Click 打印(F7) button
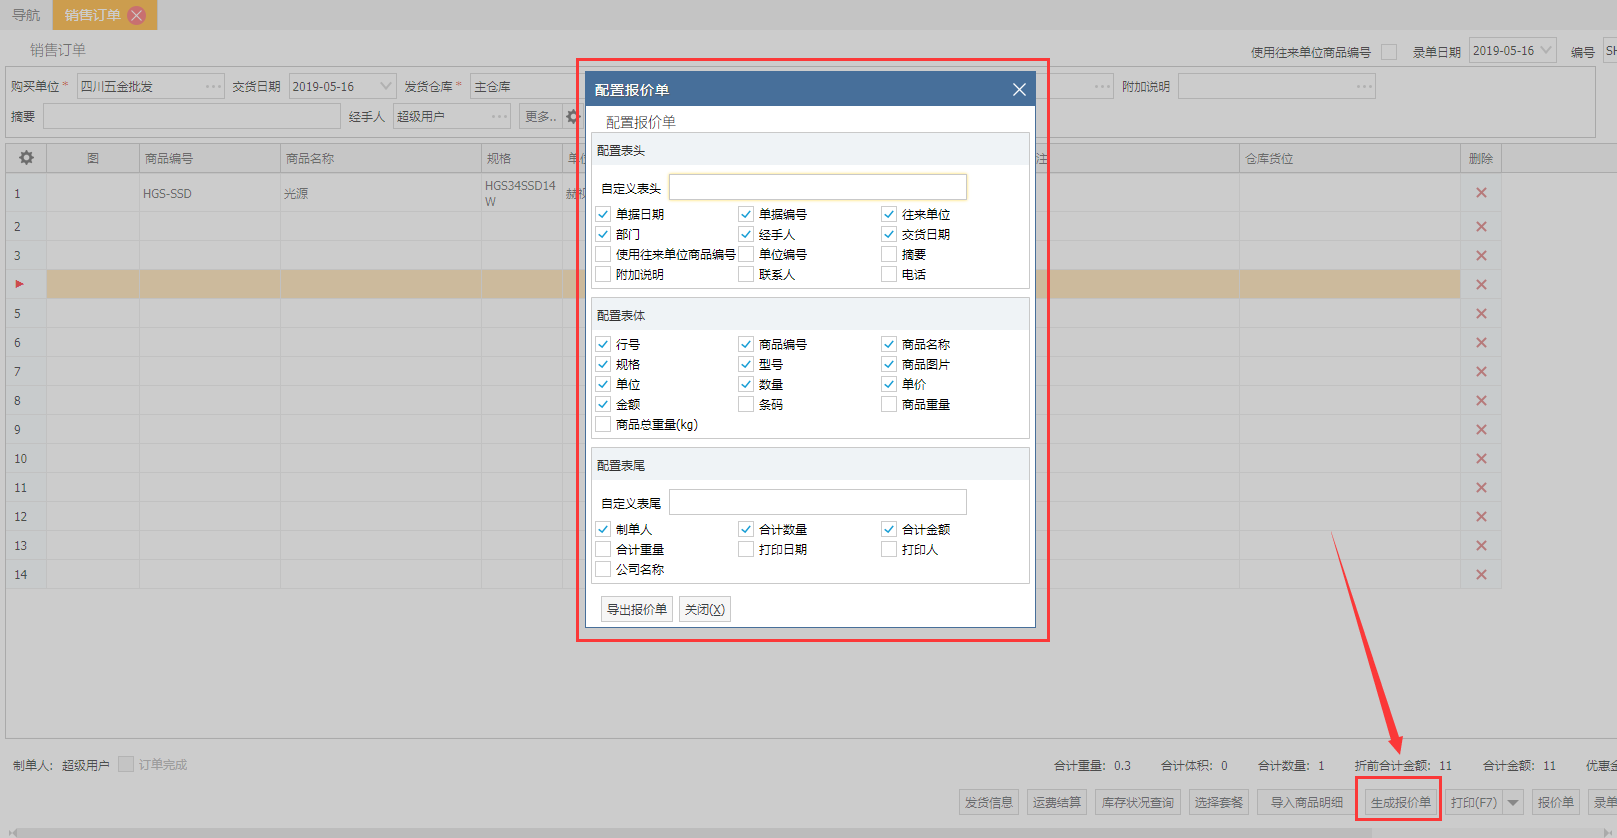This screenshot has height=838, width=1617. click(x=1474, y=803)
